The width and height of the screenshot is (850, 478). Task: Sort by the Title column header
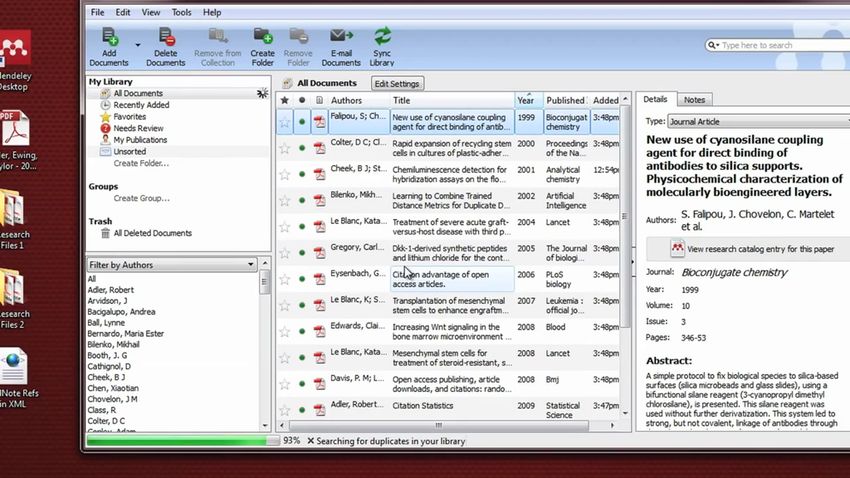pyautogui.click(x=452, y=100)
